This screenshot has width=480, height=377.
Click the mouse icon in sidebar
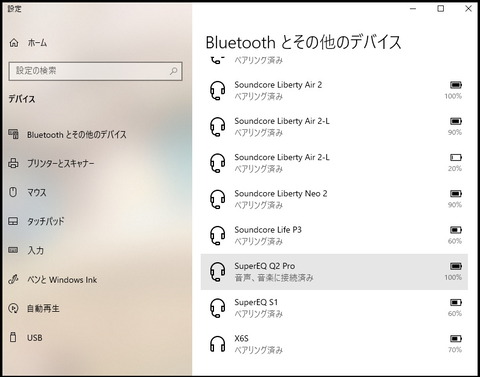point(13,192)
